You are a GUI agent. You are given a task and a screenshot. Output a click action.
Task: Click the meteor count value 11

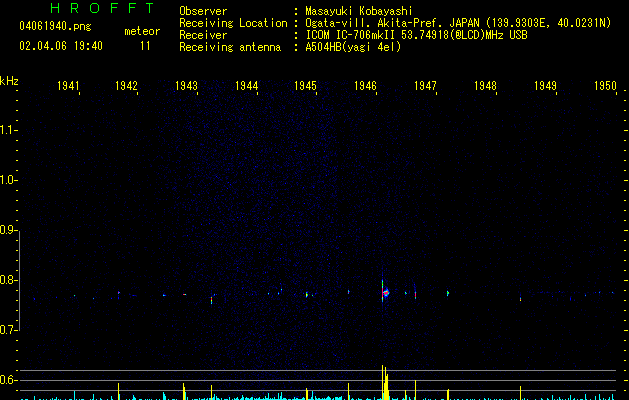point(145,46)
